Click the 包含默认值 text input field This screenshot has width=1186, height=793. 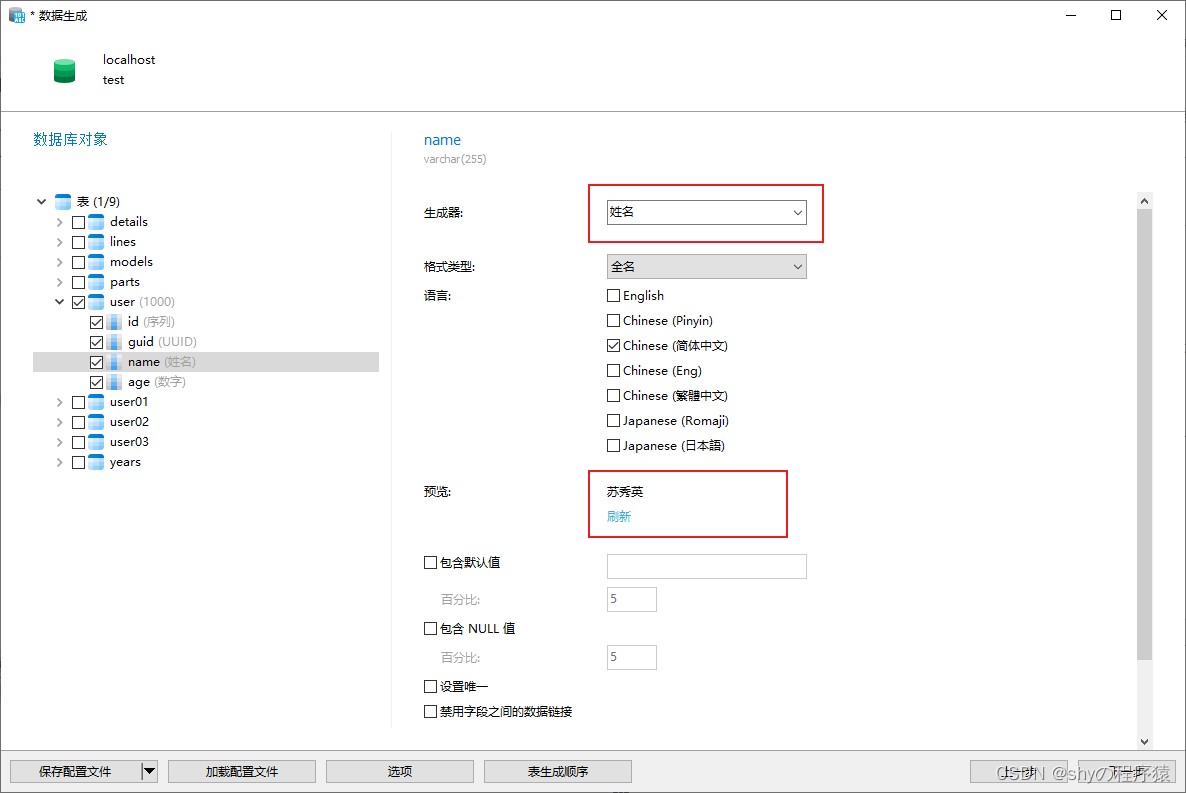coord(706,566)
